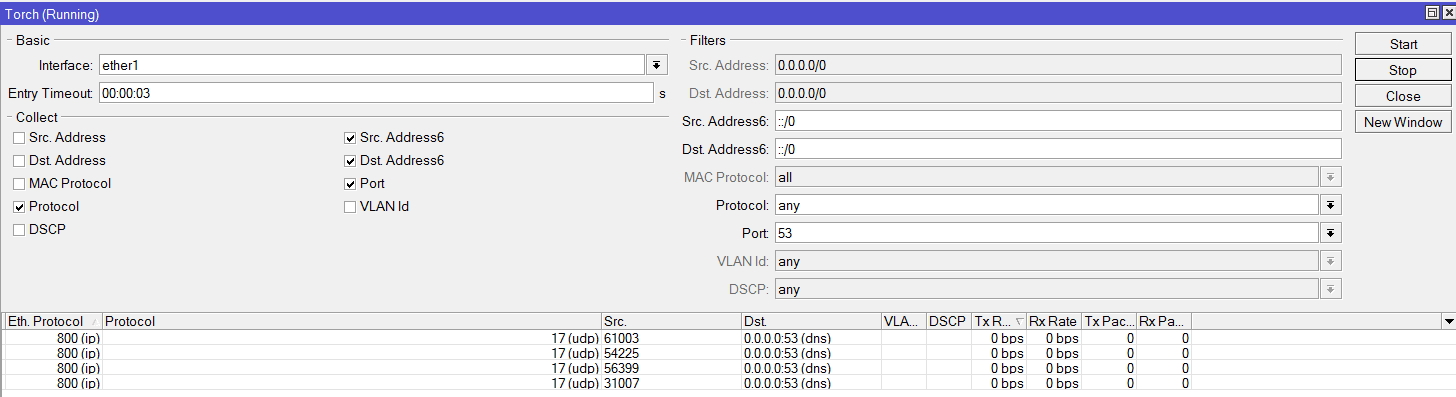Sort by the Eth. Protocol column header
This screenshot has width=1456, height=397.
pyautogui.click(x=53, y=322)
